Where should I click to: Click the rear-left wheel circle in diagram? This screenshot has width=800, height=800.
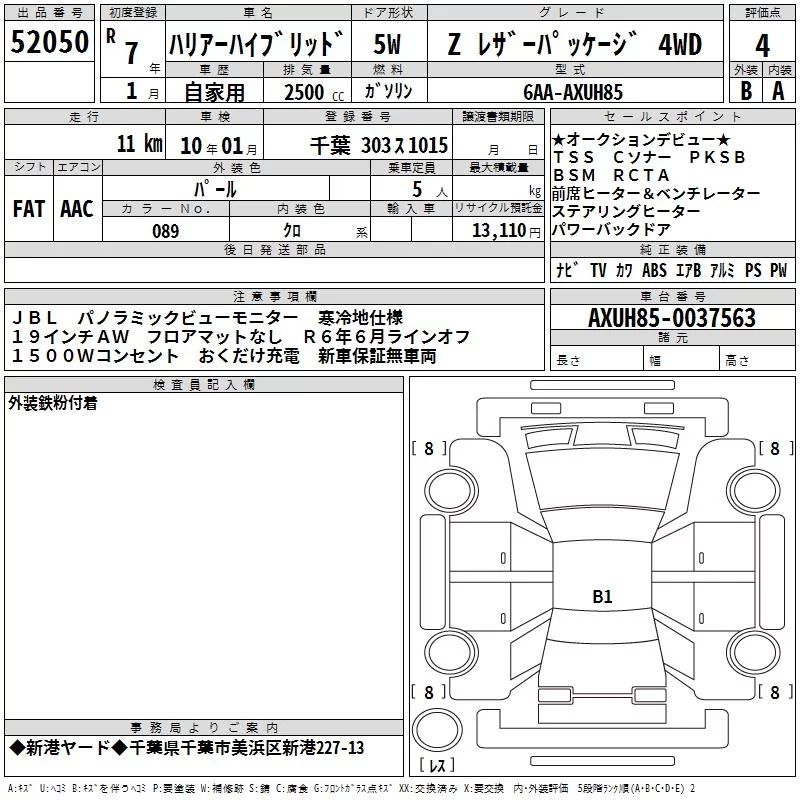451,653
